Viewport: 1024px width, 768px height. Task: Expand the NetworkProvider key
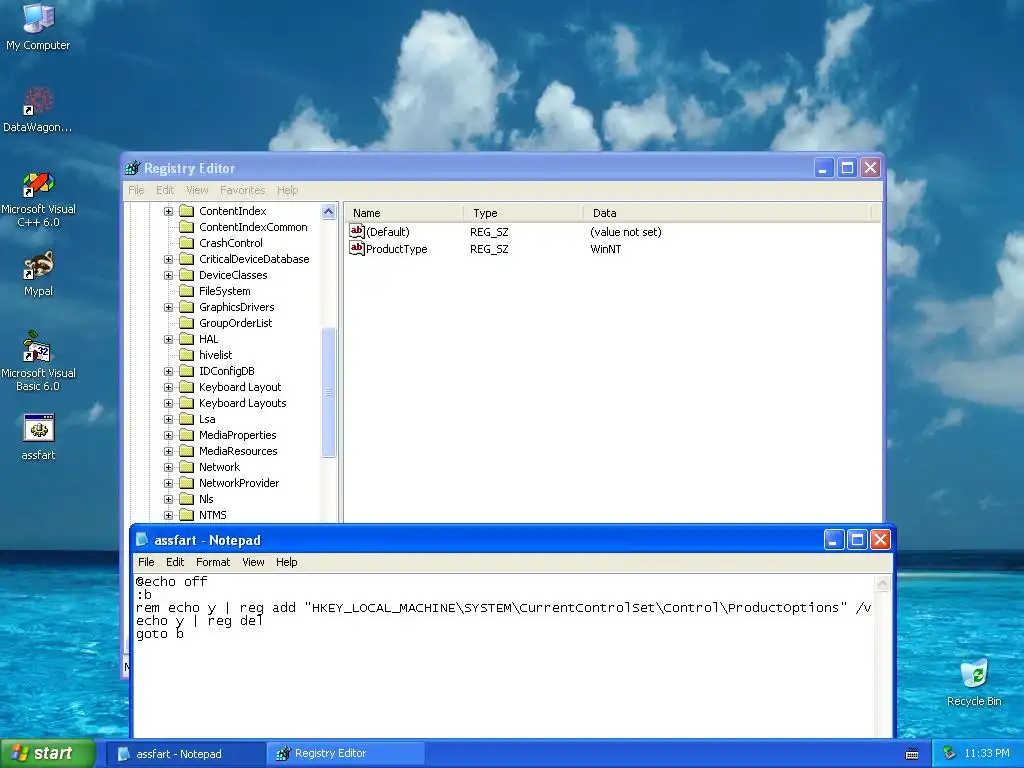click(168, 483)
